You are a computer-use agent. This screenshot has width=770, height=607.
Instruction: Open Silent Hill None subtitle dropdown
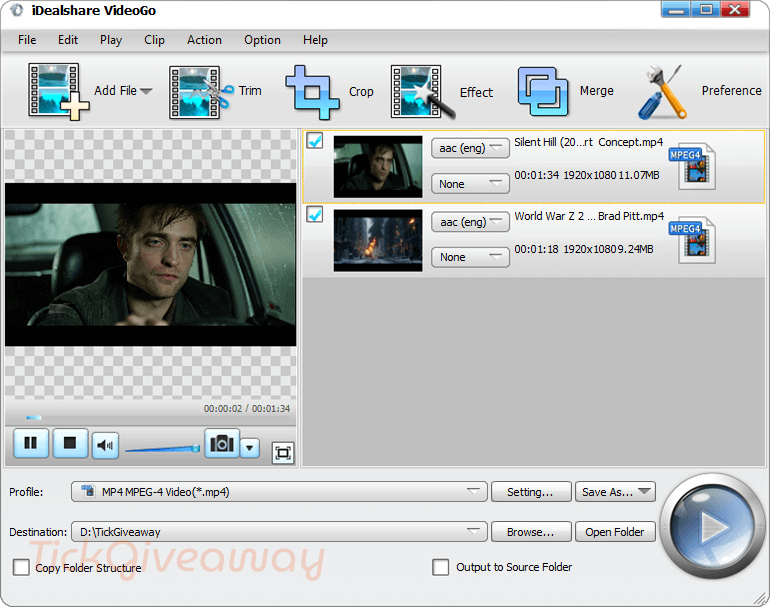[x=470, y=184]
